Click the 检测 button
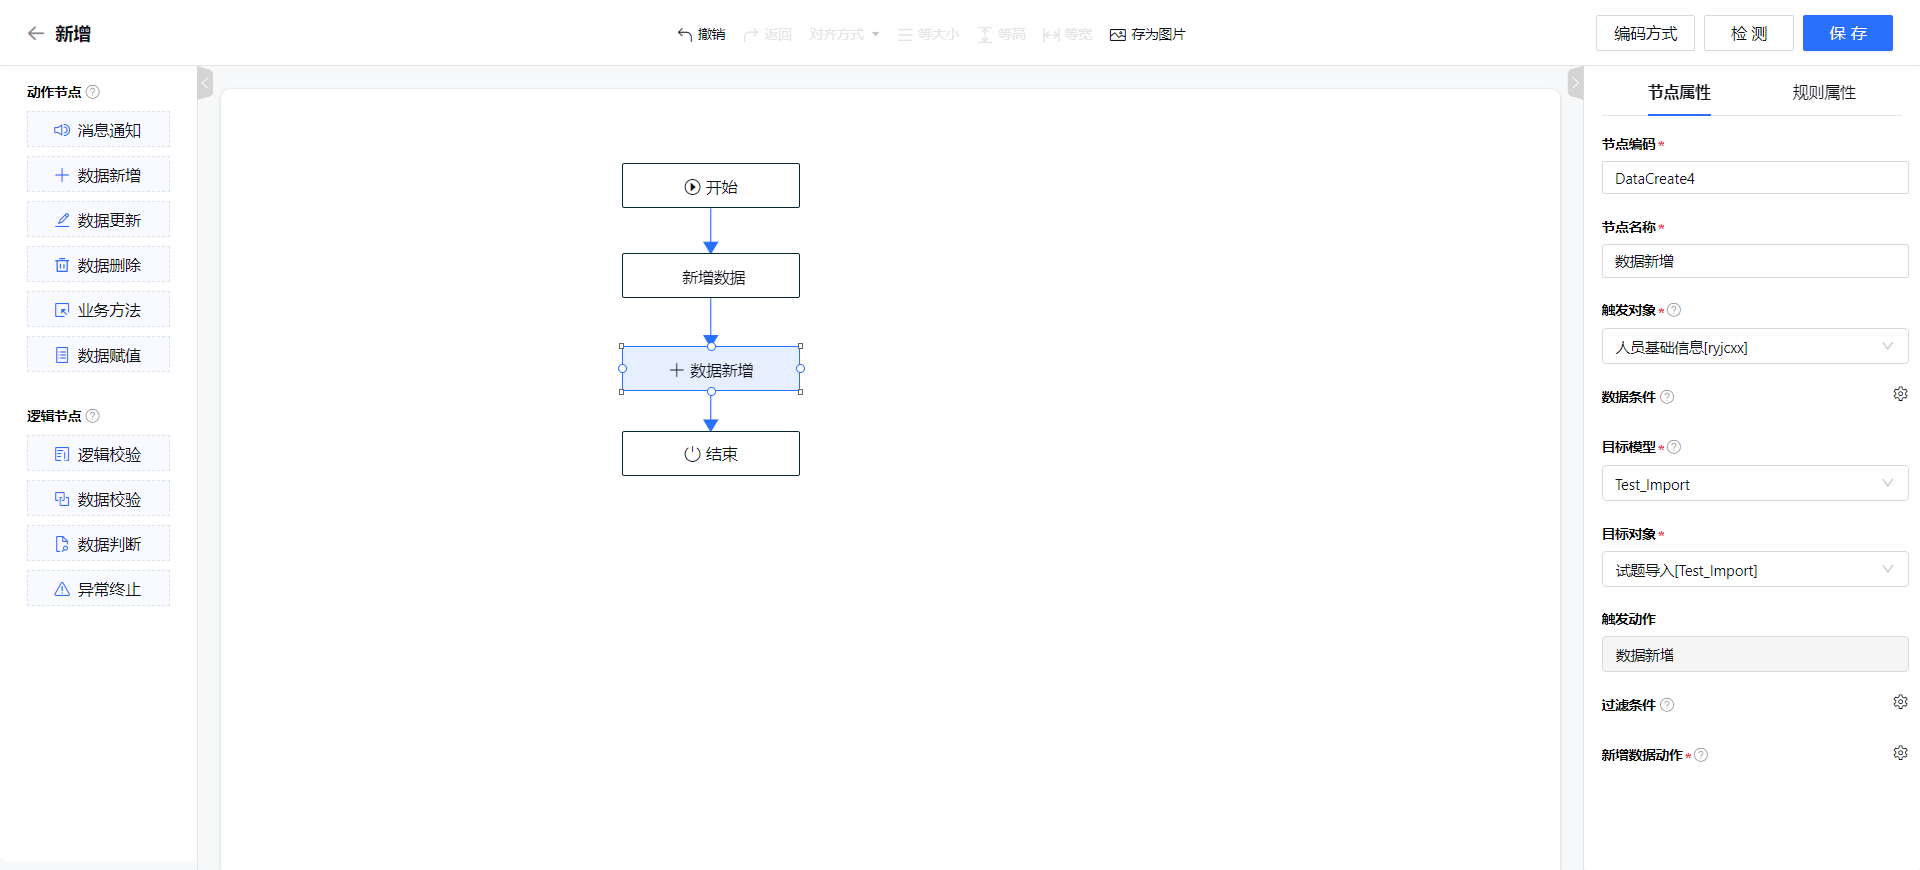 (1749, 33)
